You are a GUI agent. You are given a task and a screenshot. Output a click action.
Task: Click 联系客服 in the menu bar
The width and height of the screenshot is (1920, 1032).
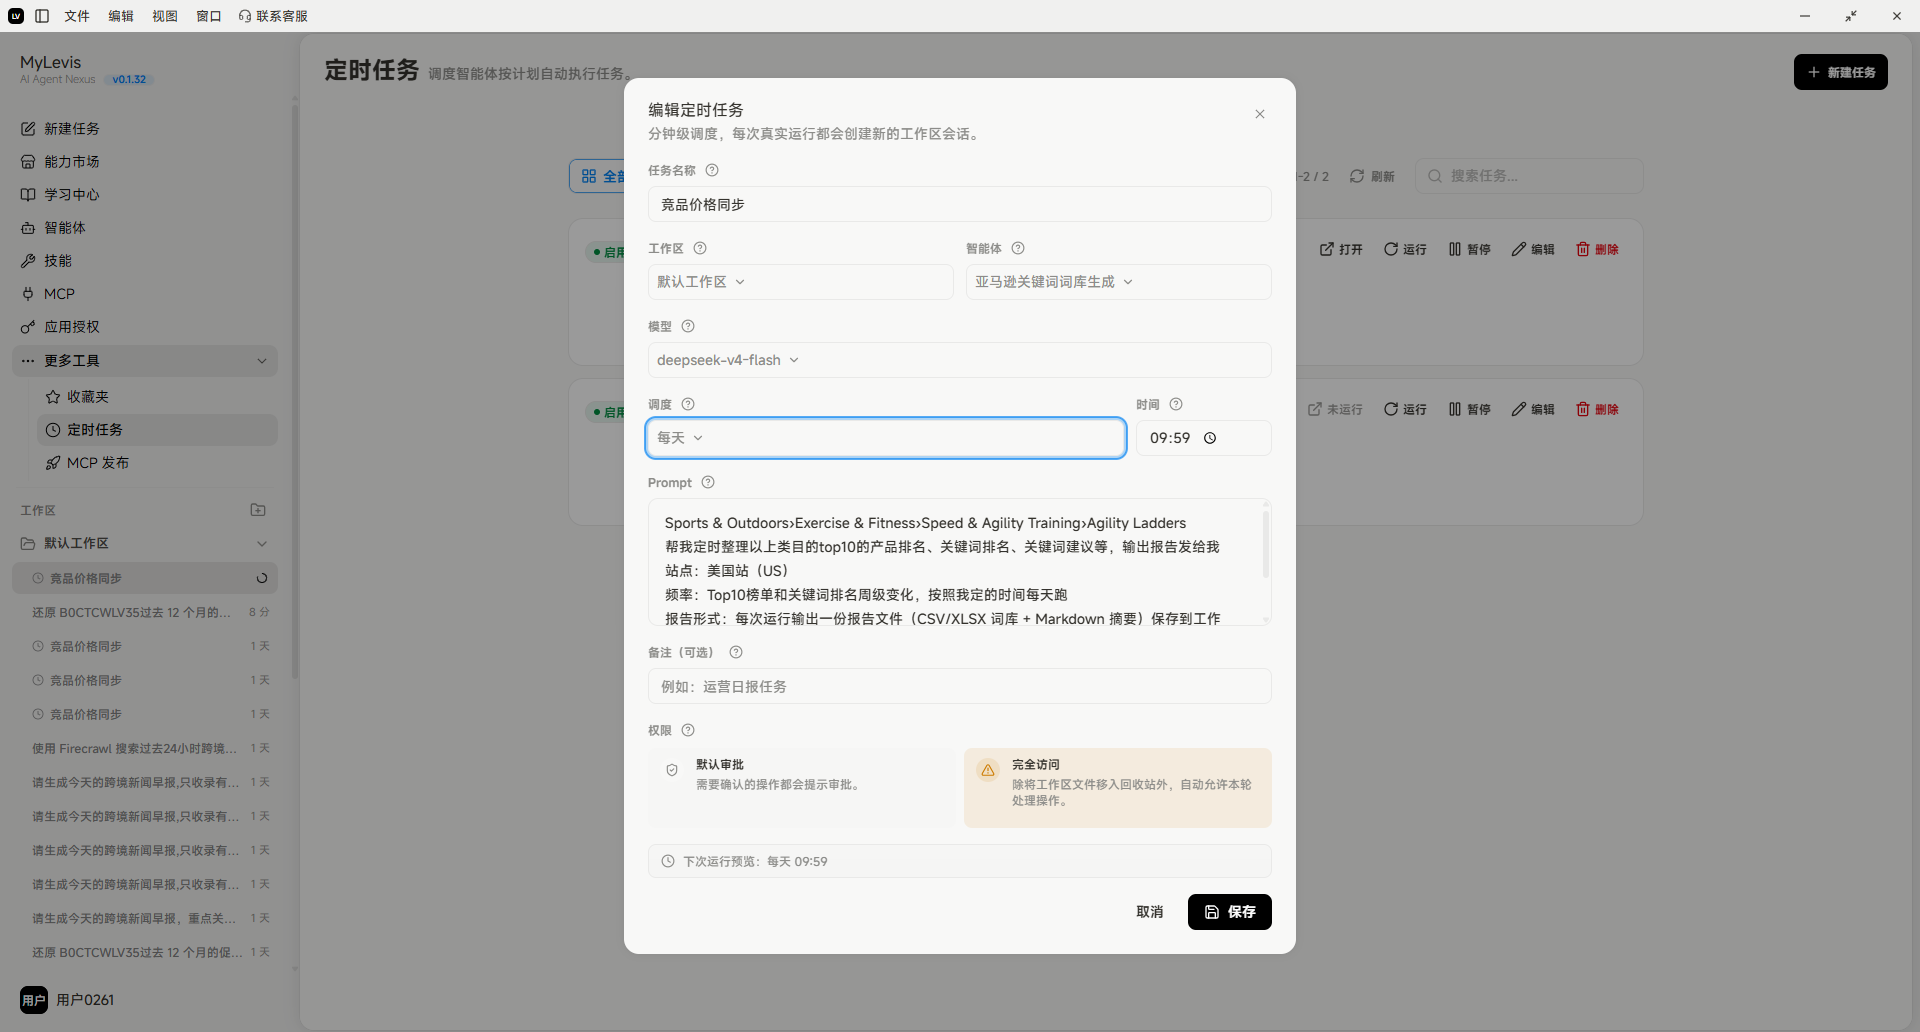pyautogui.click(x=273, y=16)
